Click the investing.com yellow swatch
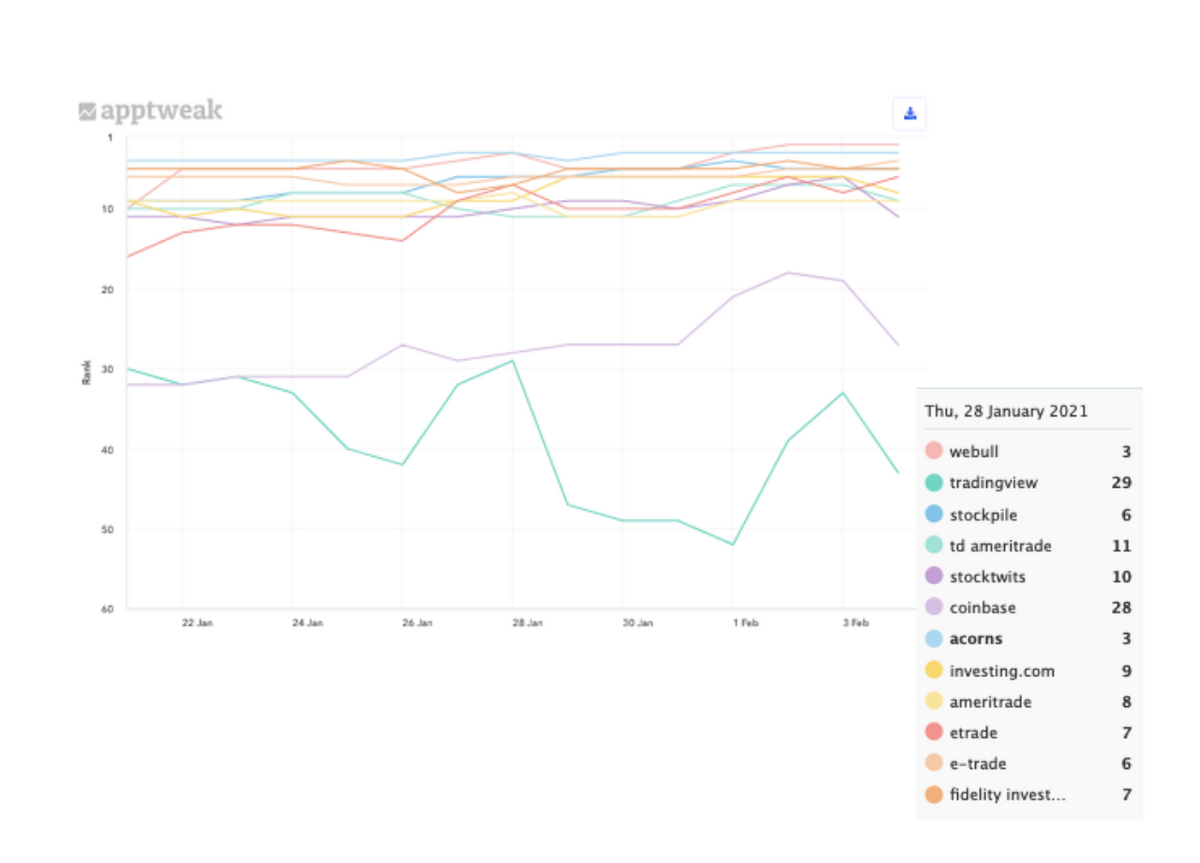This screenshot has height=863, width=1200. coord(934,670)
